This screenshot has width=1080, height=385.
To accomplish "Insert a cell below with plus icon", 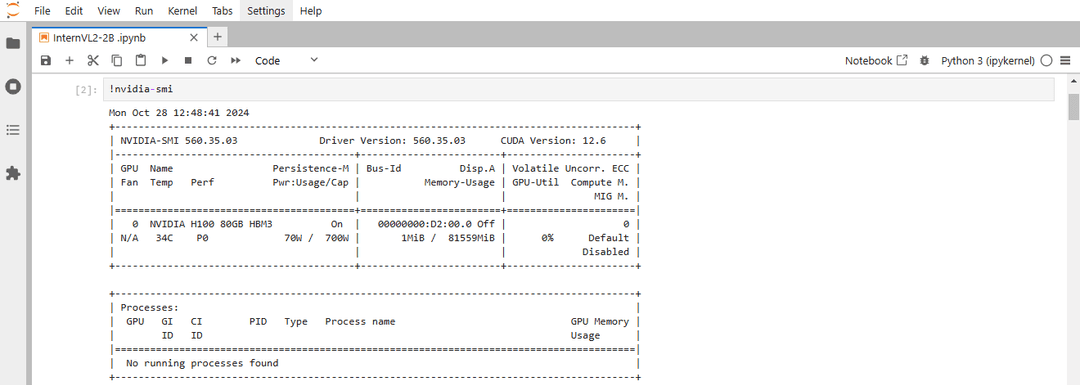I will point(69,61).
